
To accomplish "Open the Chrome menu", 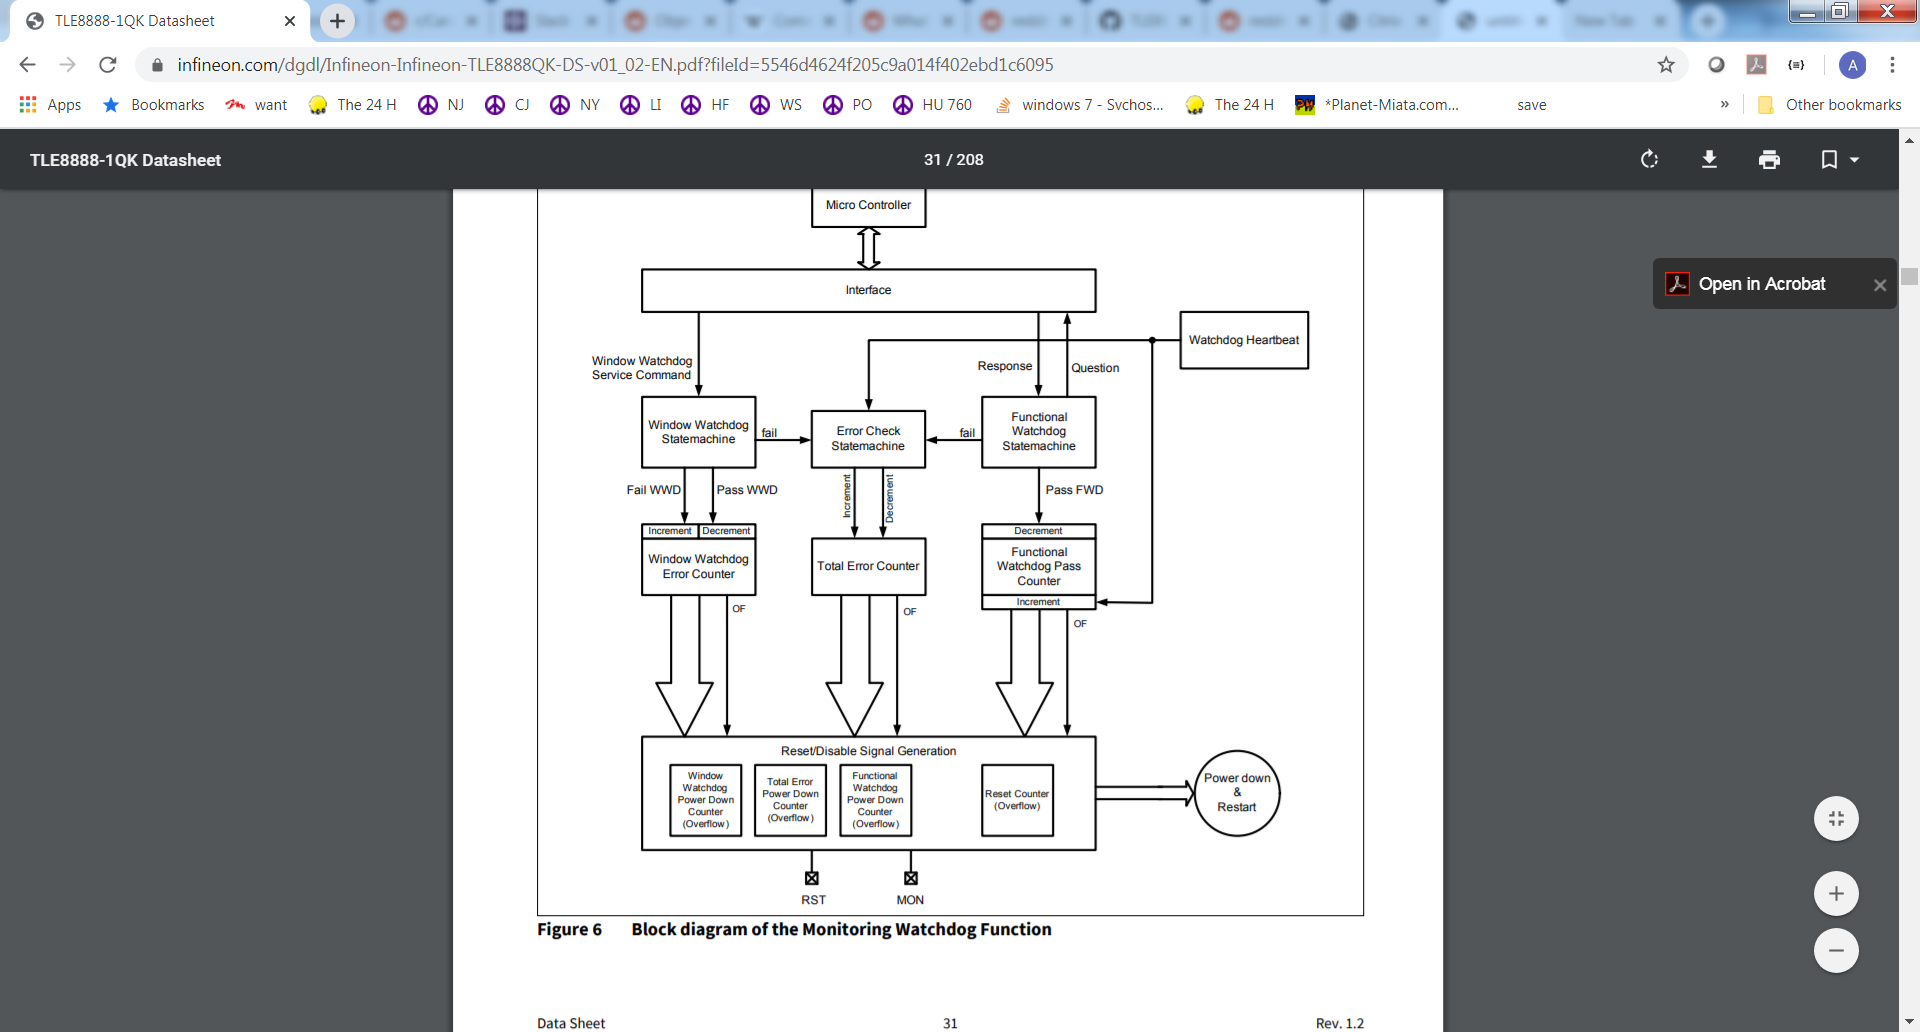I will tap(1892, 64).
